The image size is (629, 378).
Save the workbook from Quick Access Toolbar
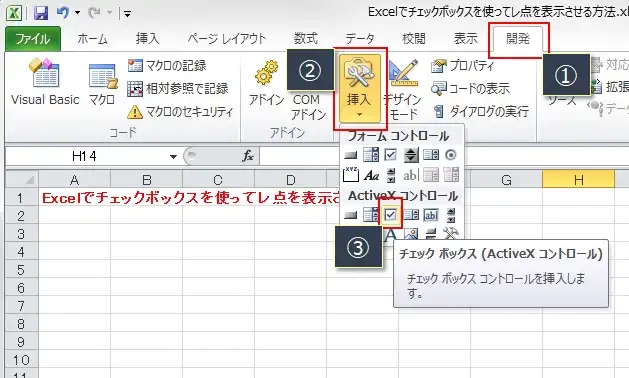(41, 13)
